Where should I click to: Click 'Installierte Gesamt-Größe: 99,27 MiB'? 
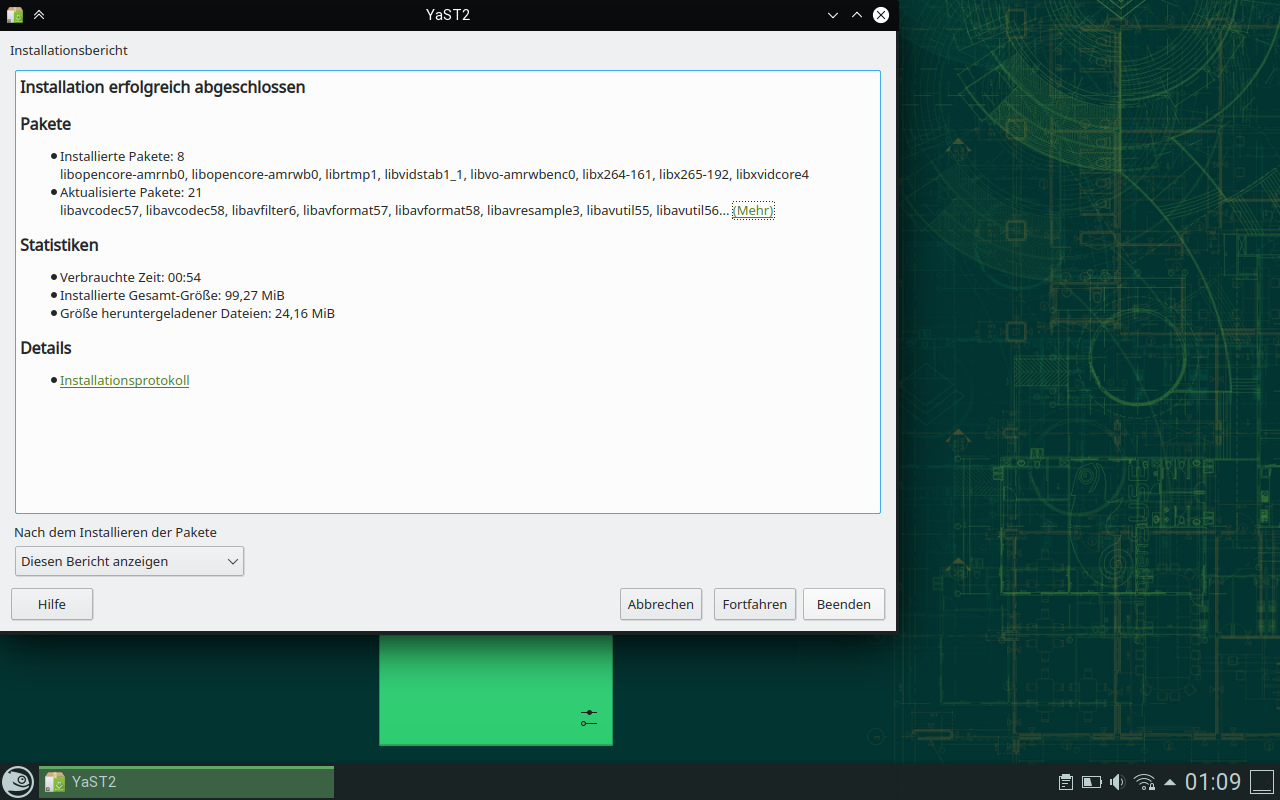pos(172,295)
